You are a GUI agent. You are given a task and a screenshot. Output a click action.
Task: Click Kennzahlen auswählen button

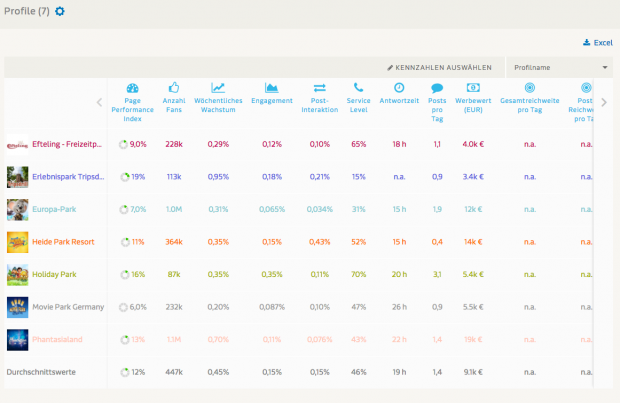442,67
